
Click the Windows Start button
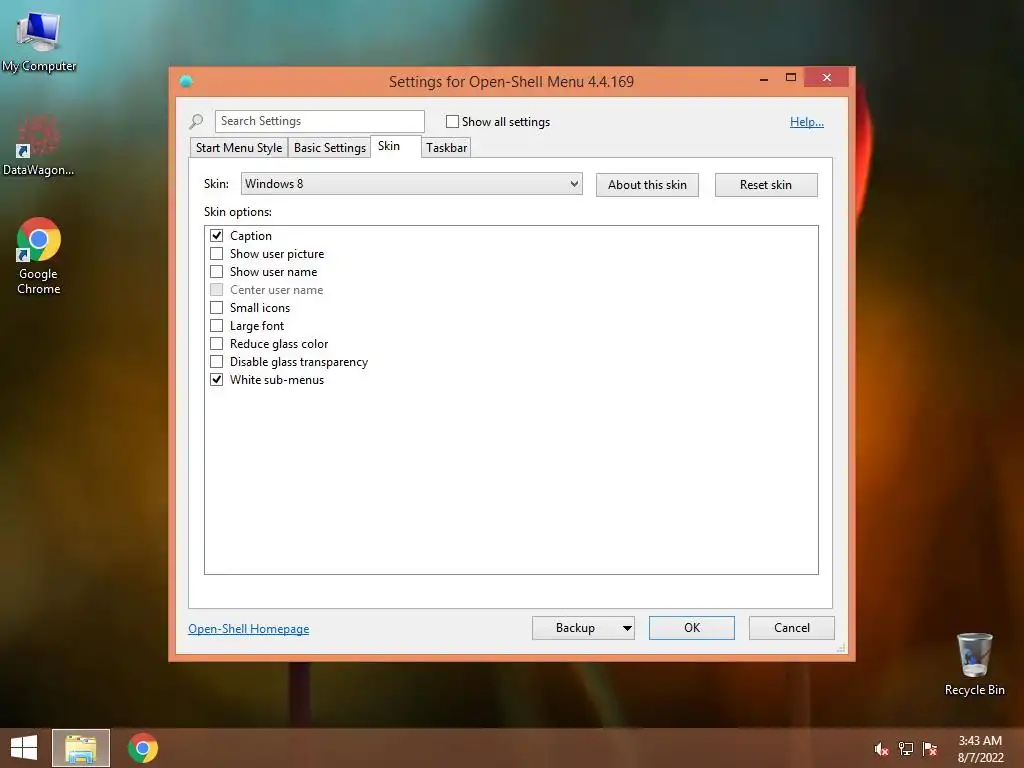24,748
